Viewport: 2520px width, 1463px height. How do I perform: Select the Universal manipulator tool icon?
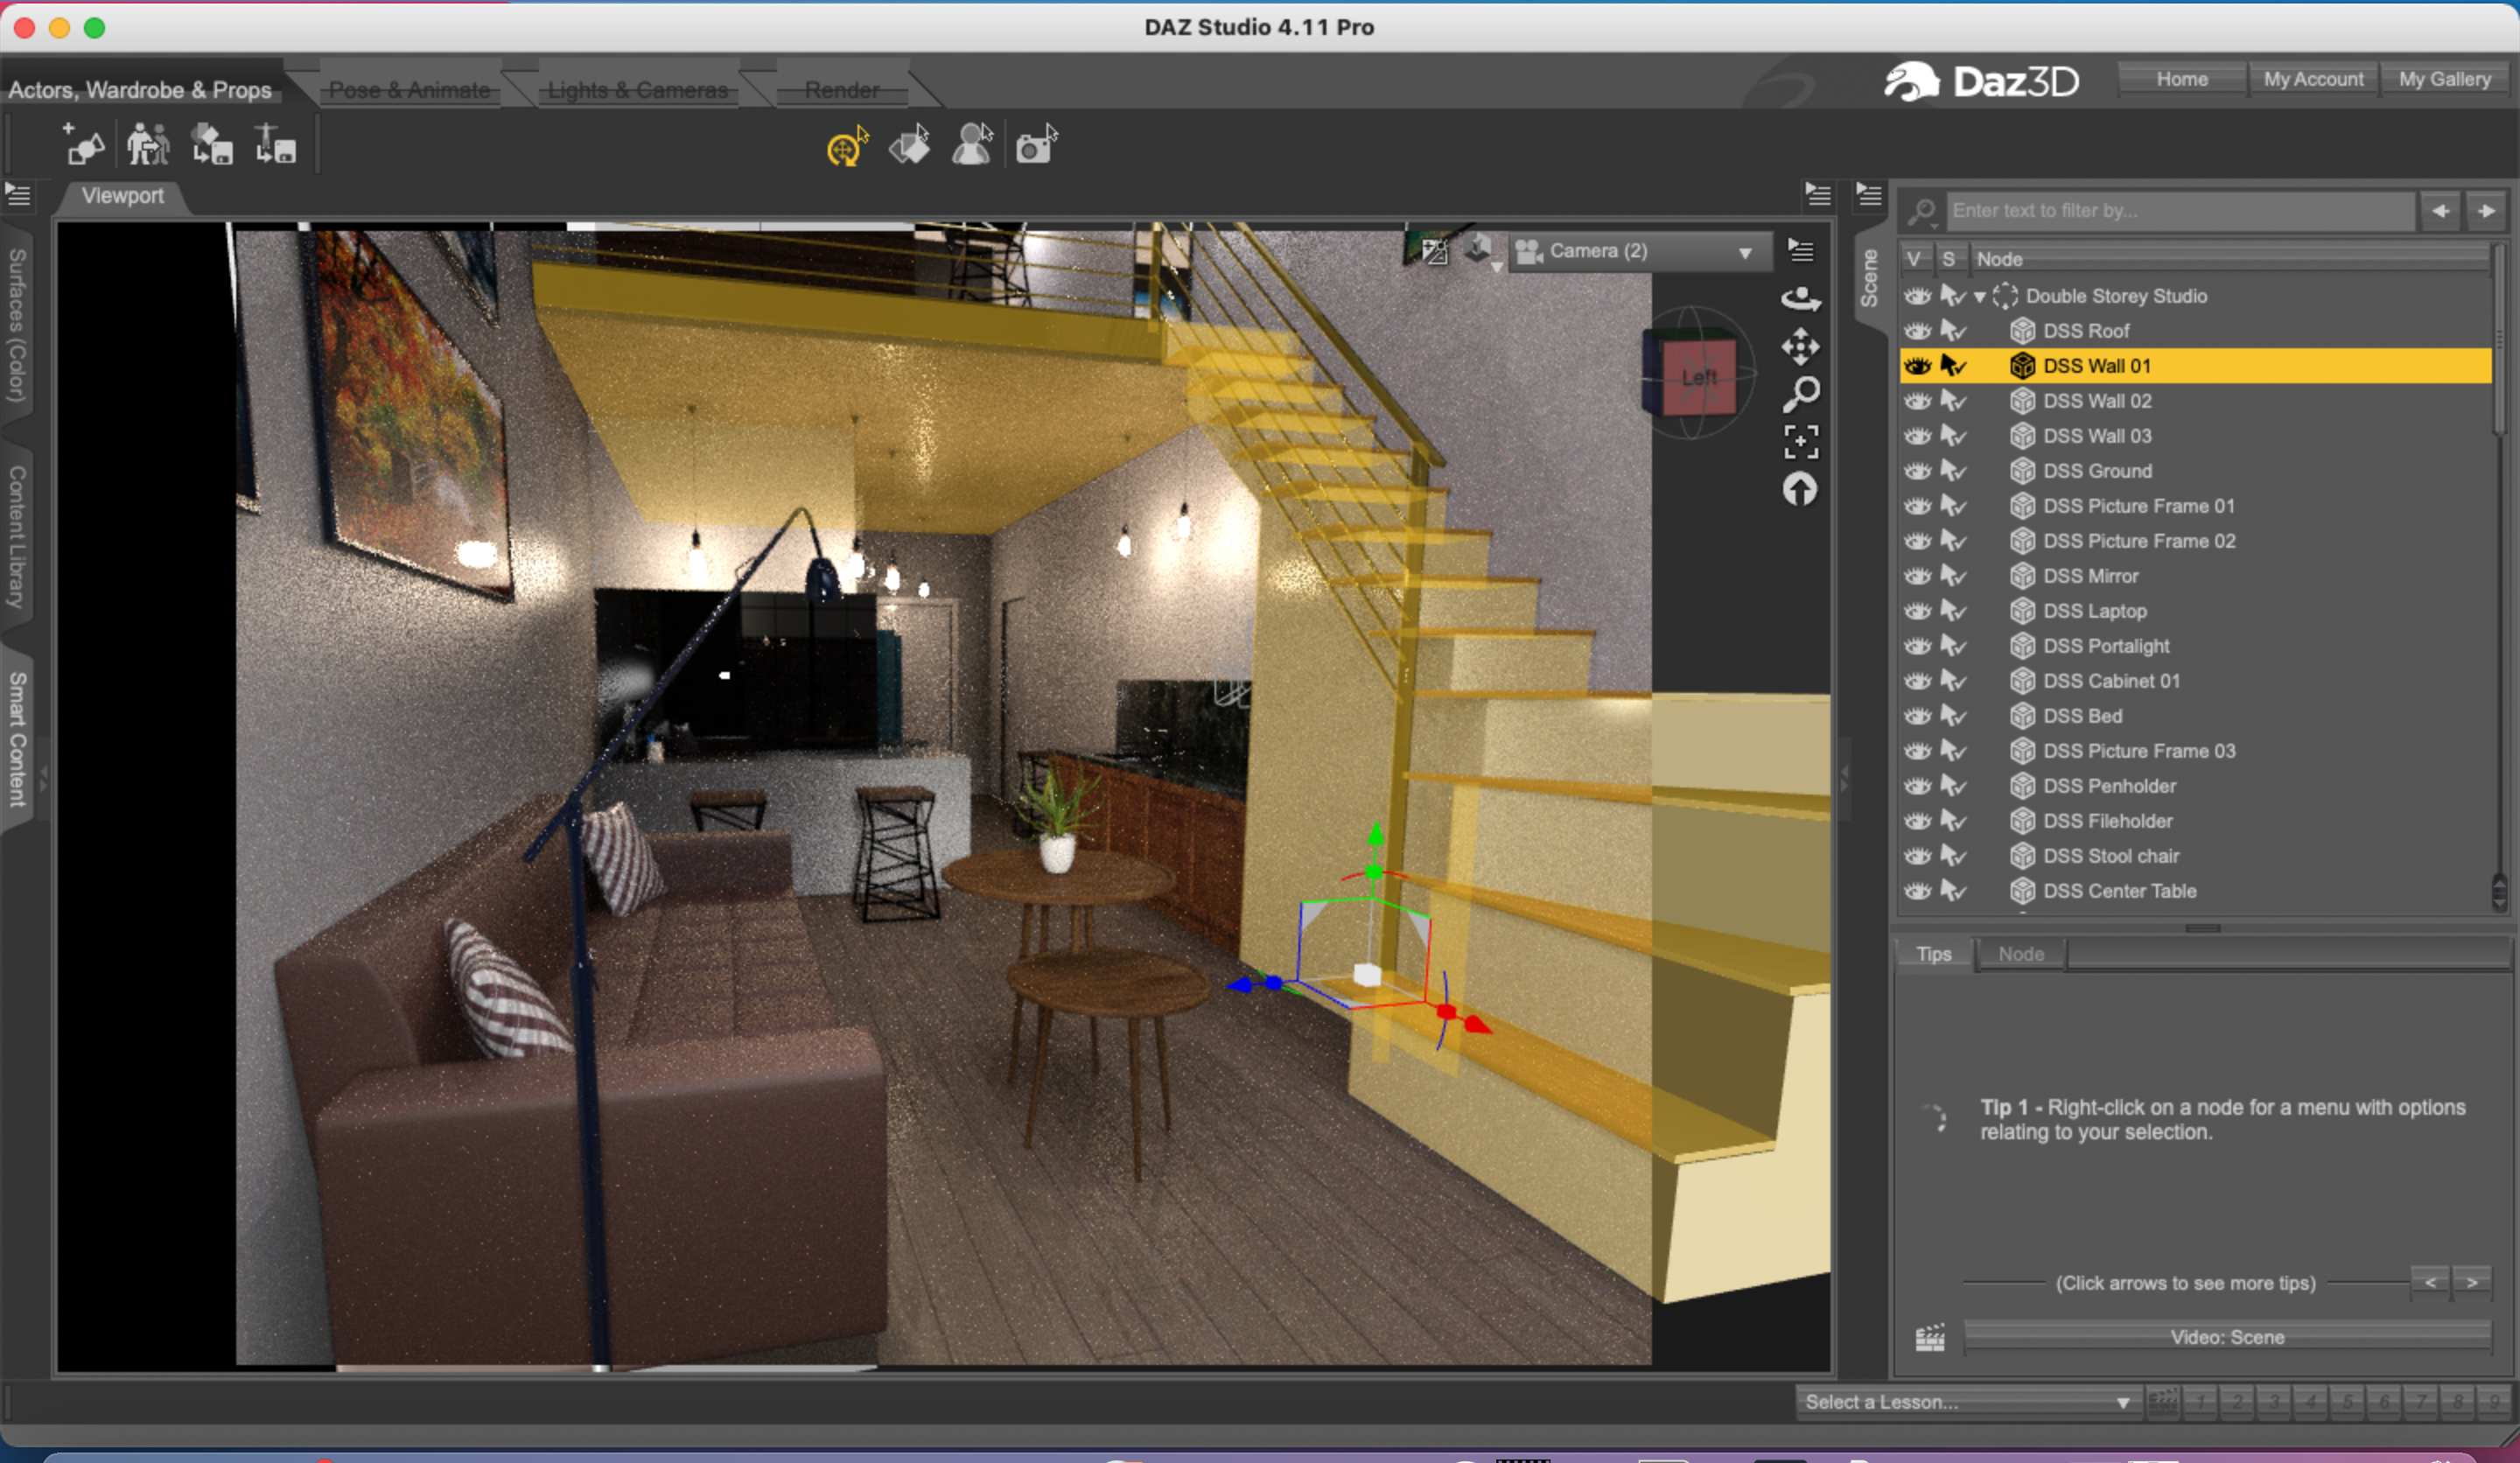(846, 148)
